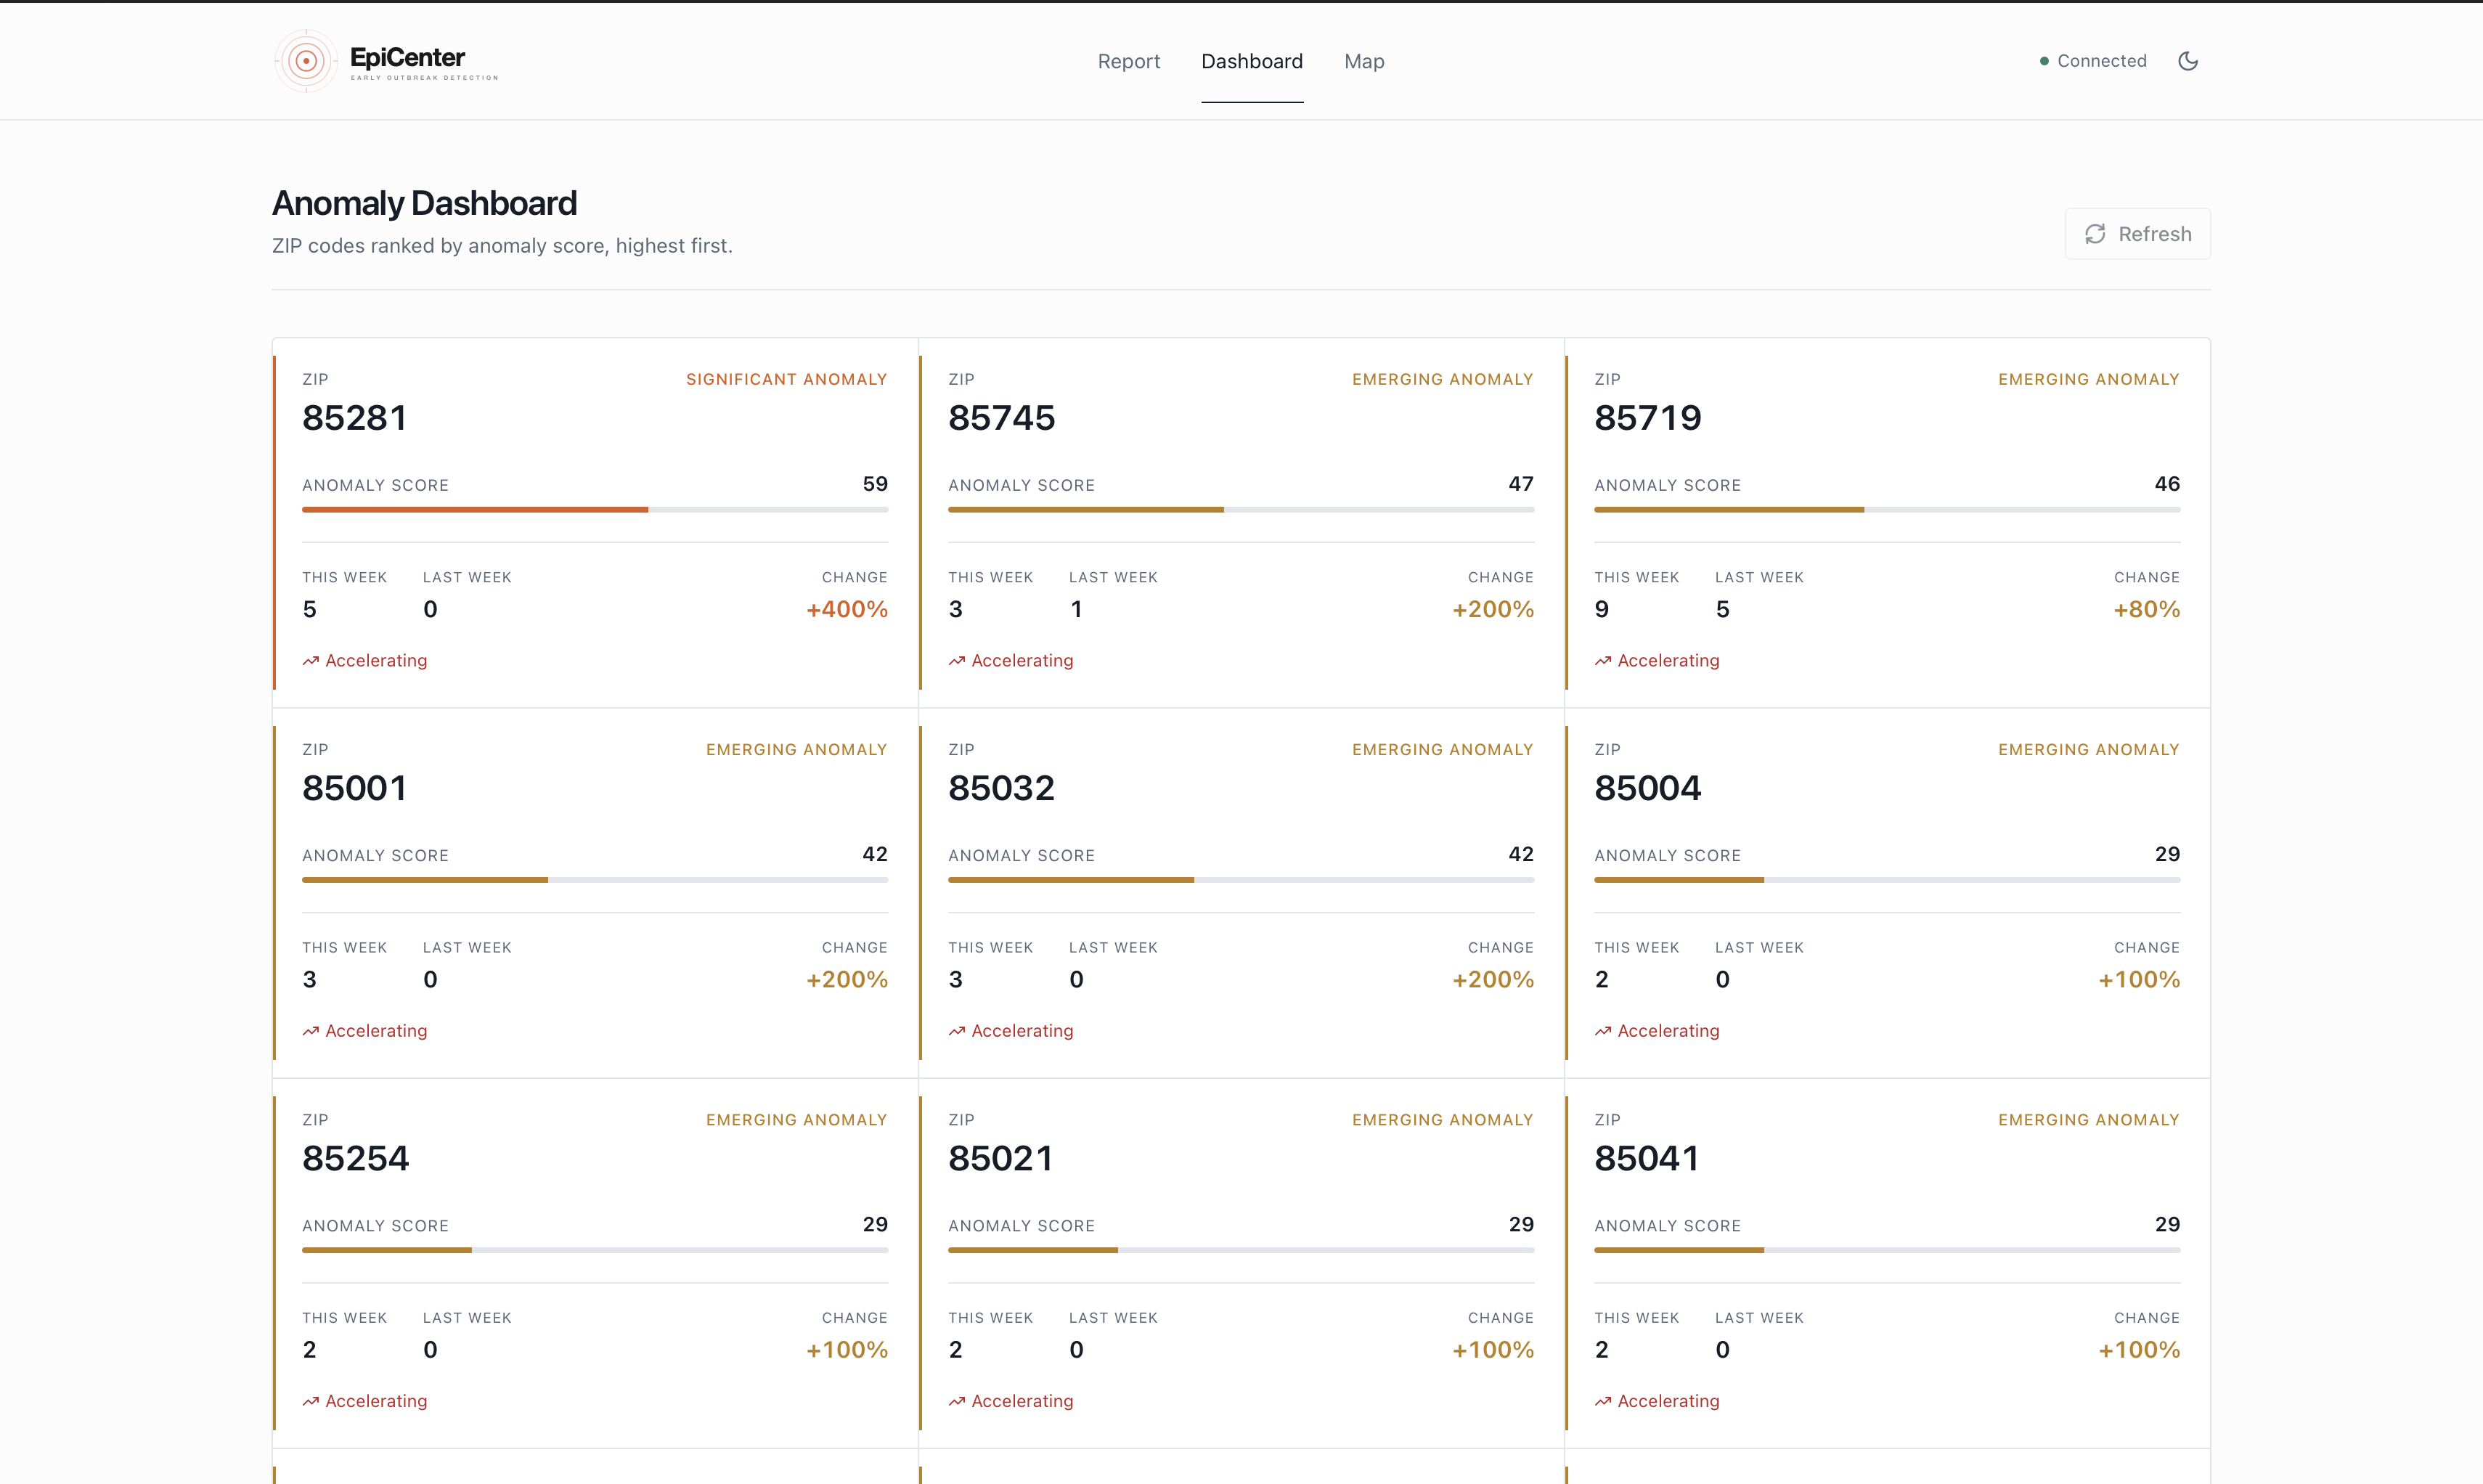Click the accelerating trend icon on ZIP 85719
The height and width of the screenshot is (1484, 2483).
(1603, 661)
